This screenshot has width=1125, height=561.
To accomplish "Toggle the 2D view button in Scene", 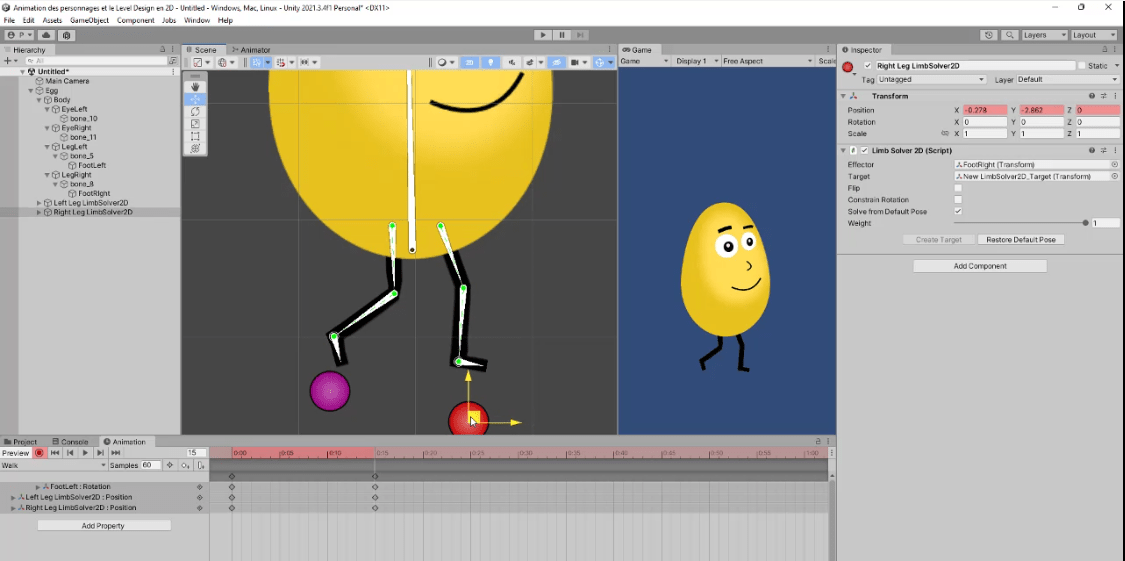I will 469,62.
